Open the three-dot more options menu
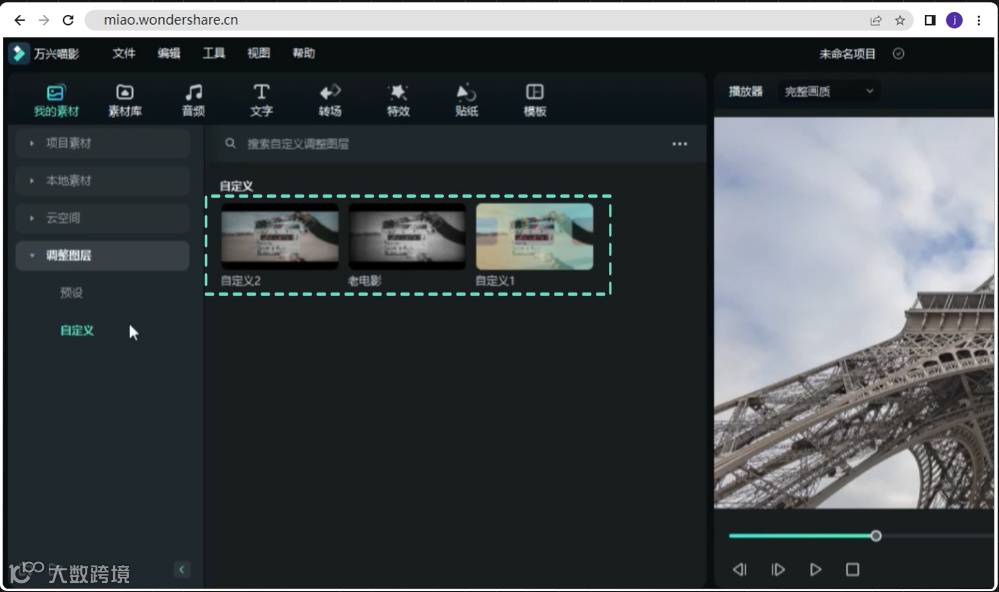Viewport: 999px width, 592px height. [x=680, y=144]
